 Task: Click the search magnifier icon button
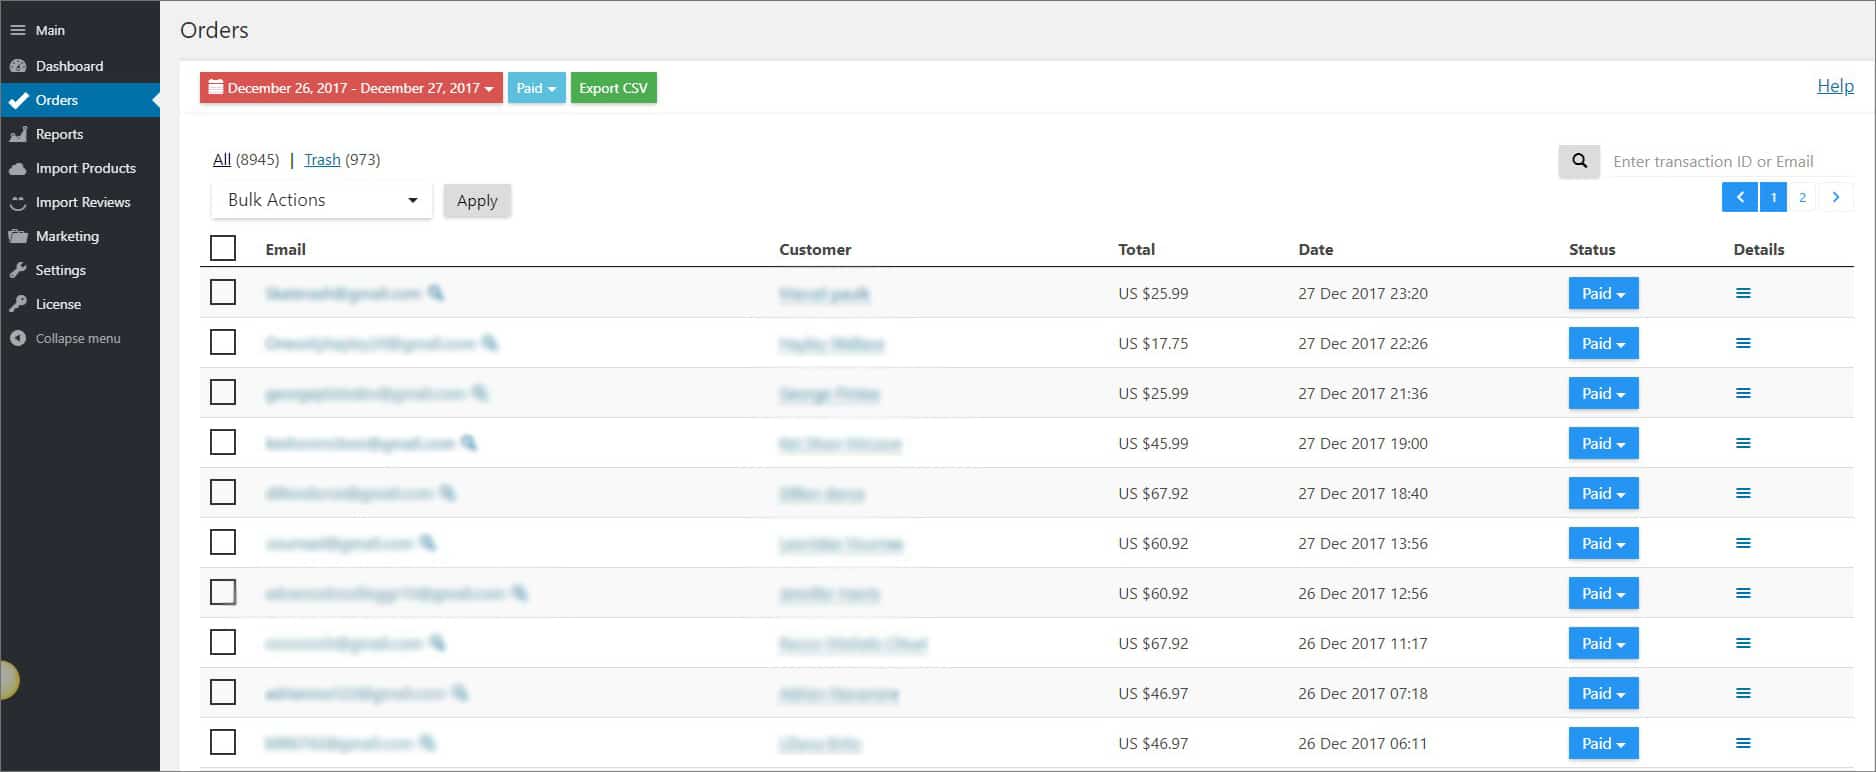point(1579,161)
